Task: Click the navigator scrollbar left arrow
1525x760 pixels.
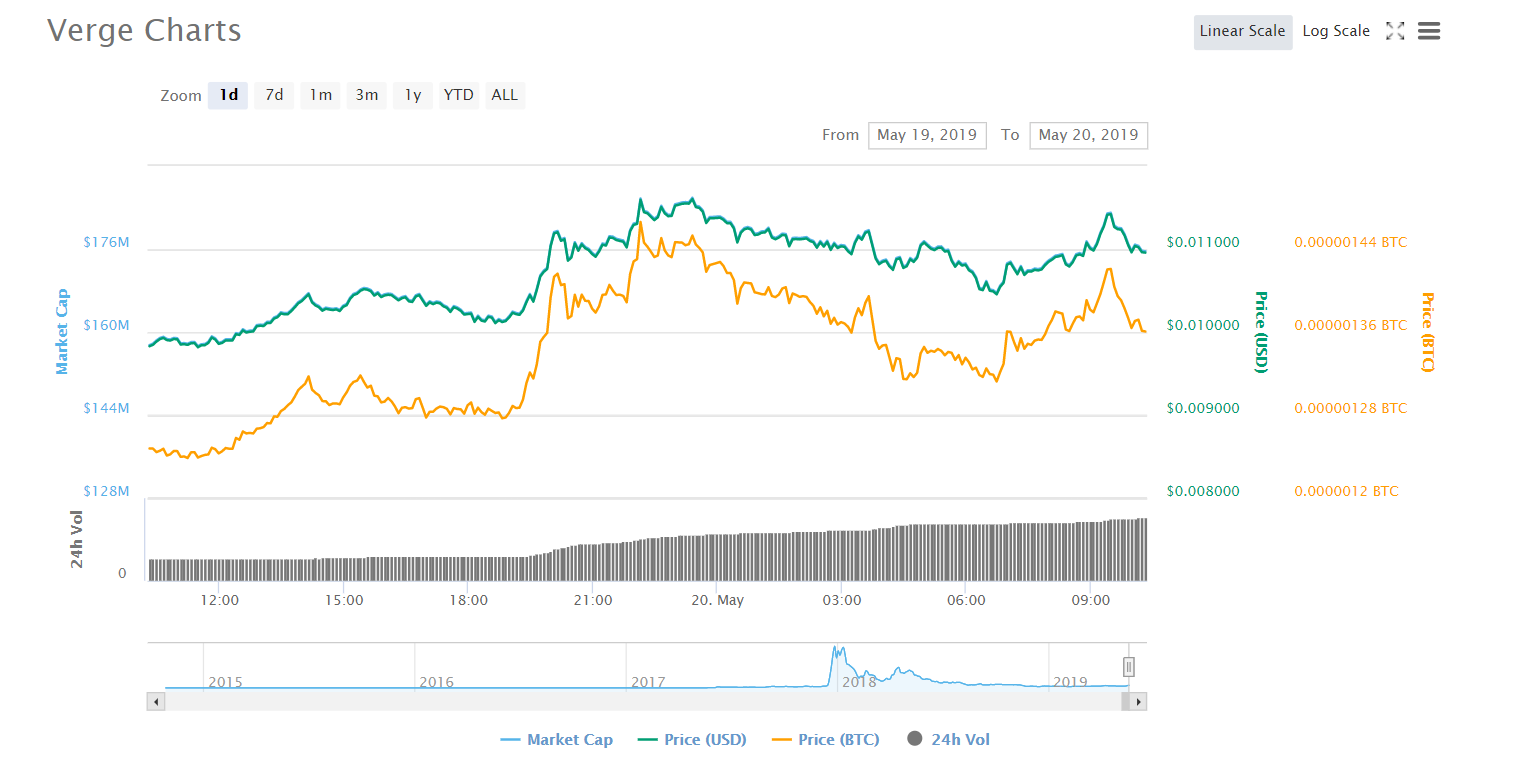Action: point(156,702)
